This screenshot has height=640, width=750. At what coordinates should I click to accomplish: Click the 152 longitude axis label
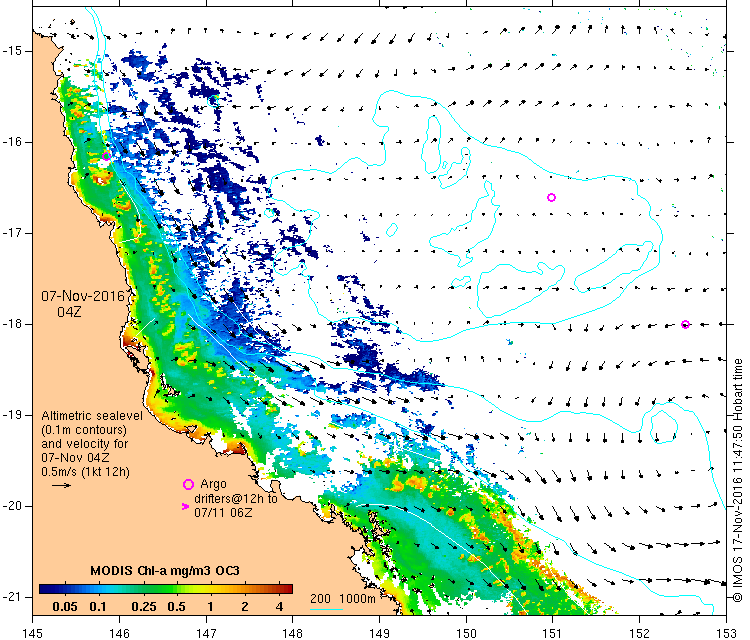(640, 633)
